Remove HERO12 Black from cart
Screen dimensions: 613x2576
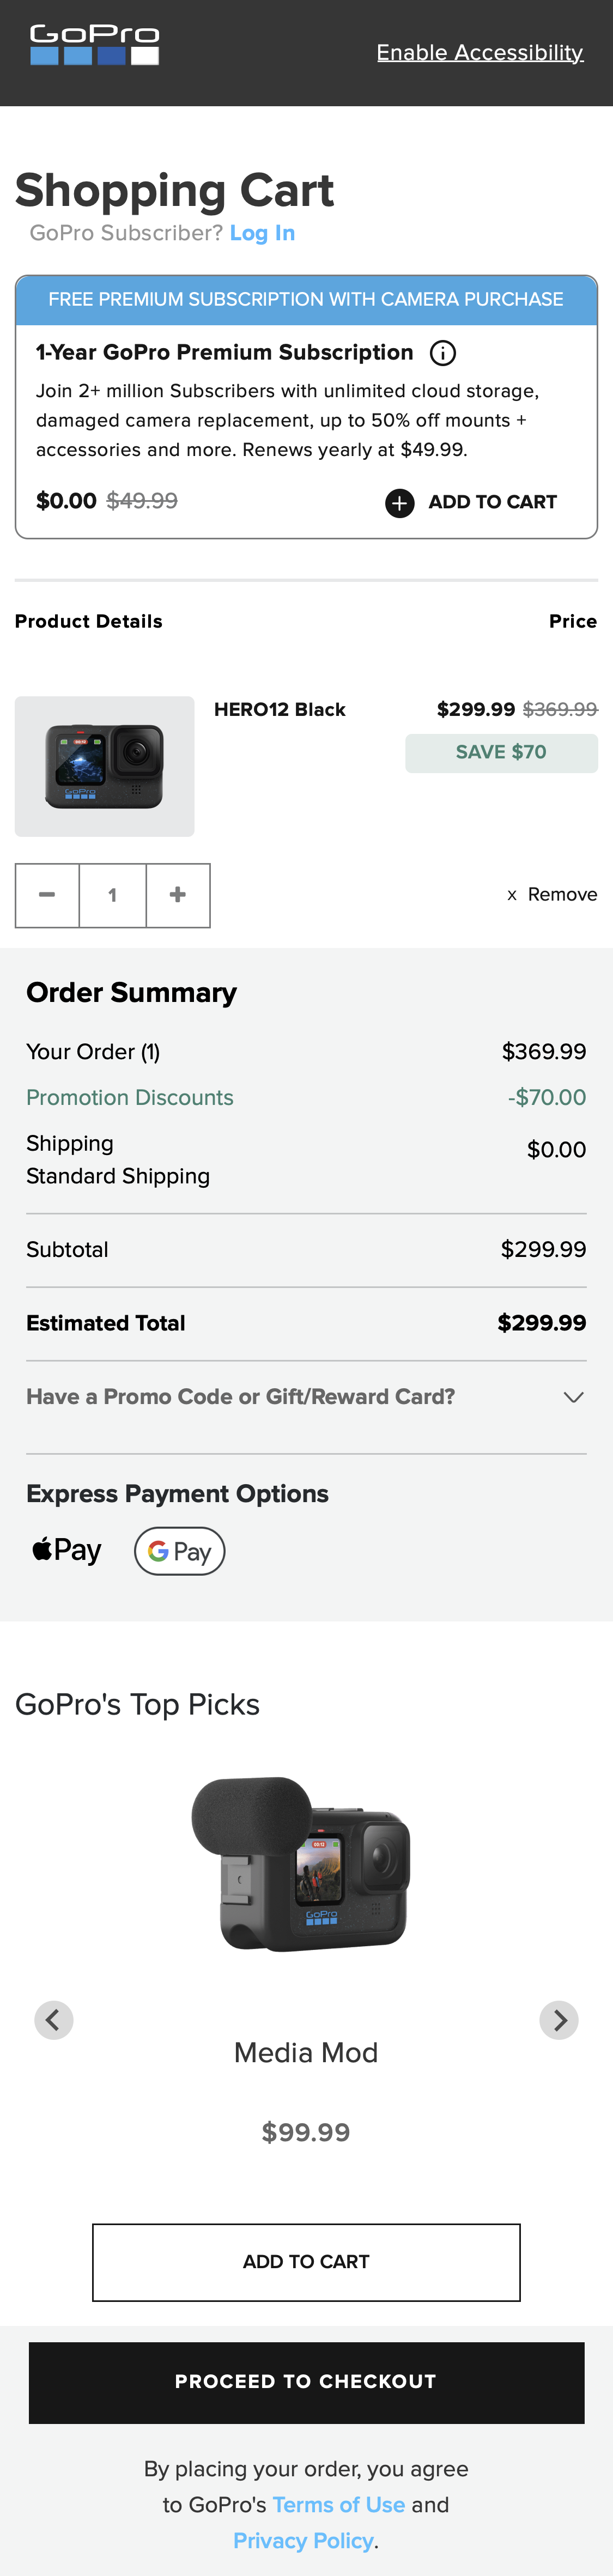(552, 895)
